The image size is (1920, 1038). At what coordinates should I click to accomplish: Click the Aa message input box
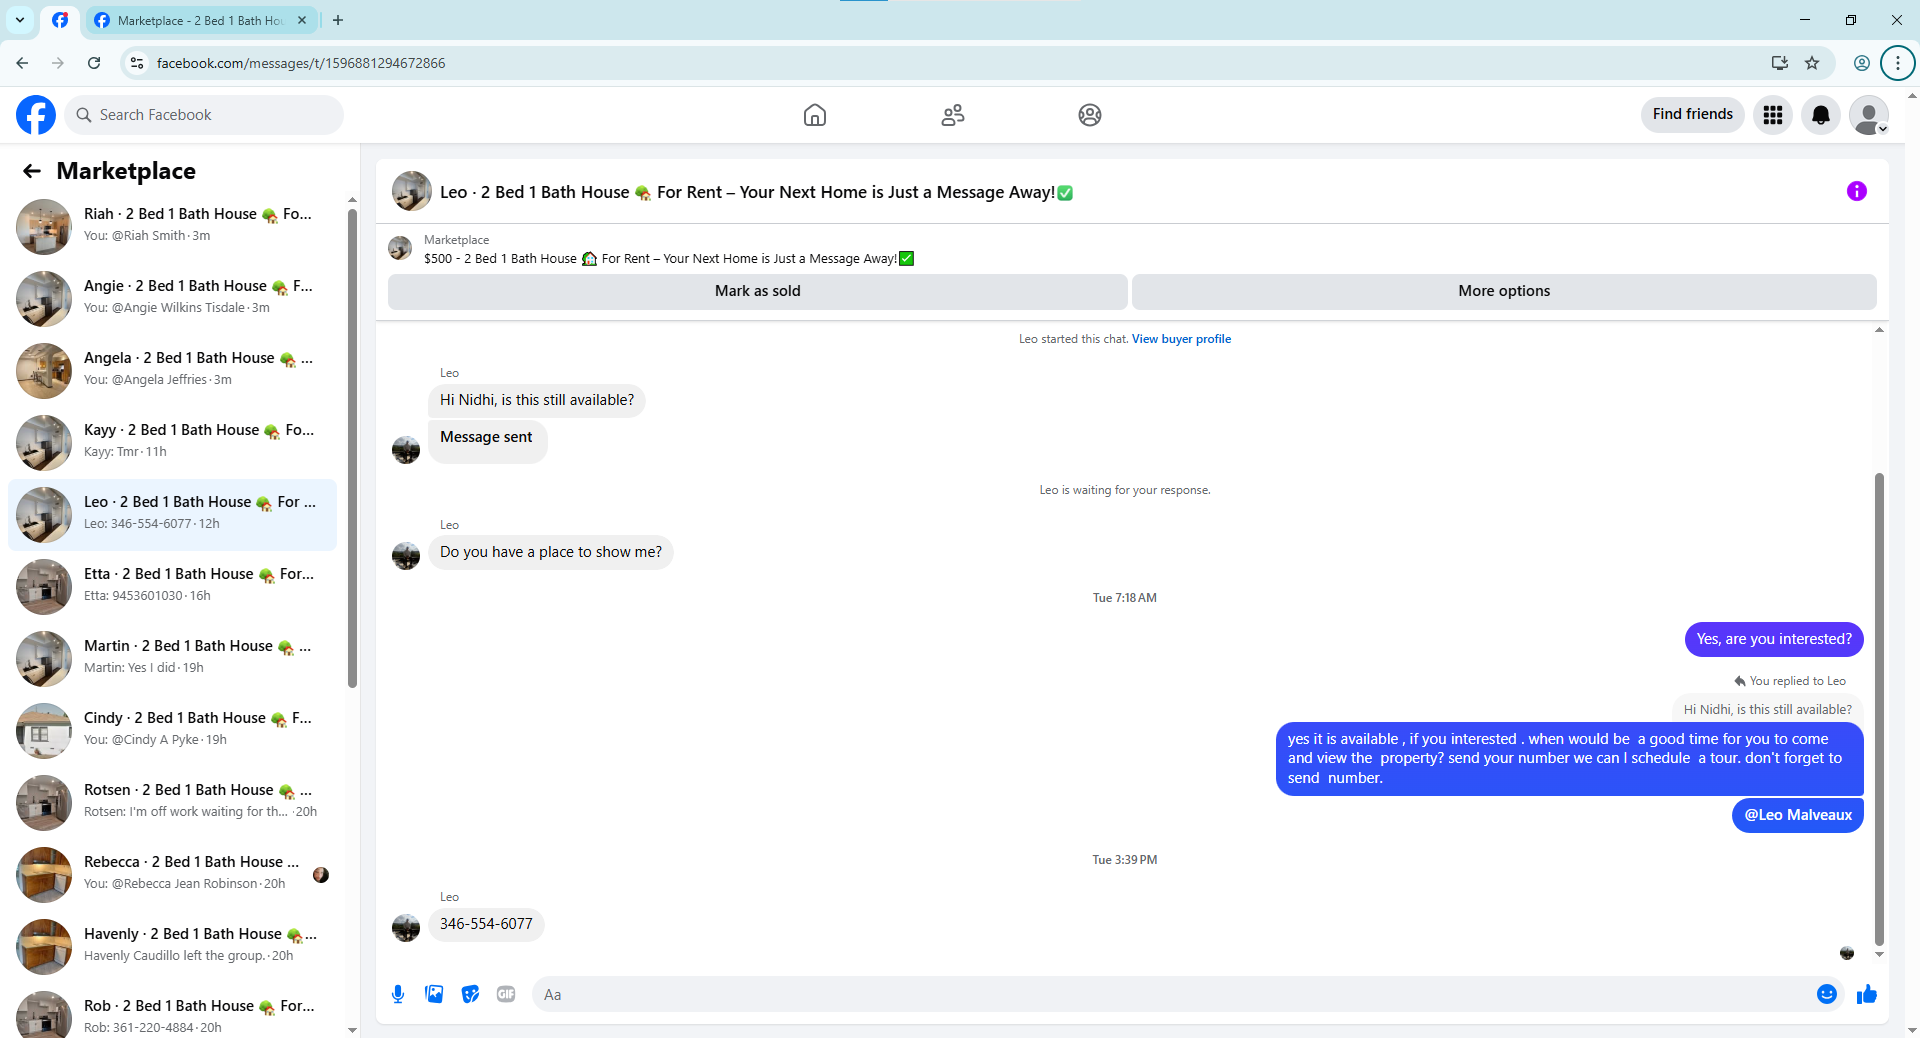pos(1170,994)
